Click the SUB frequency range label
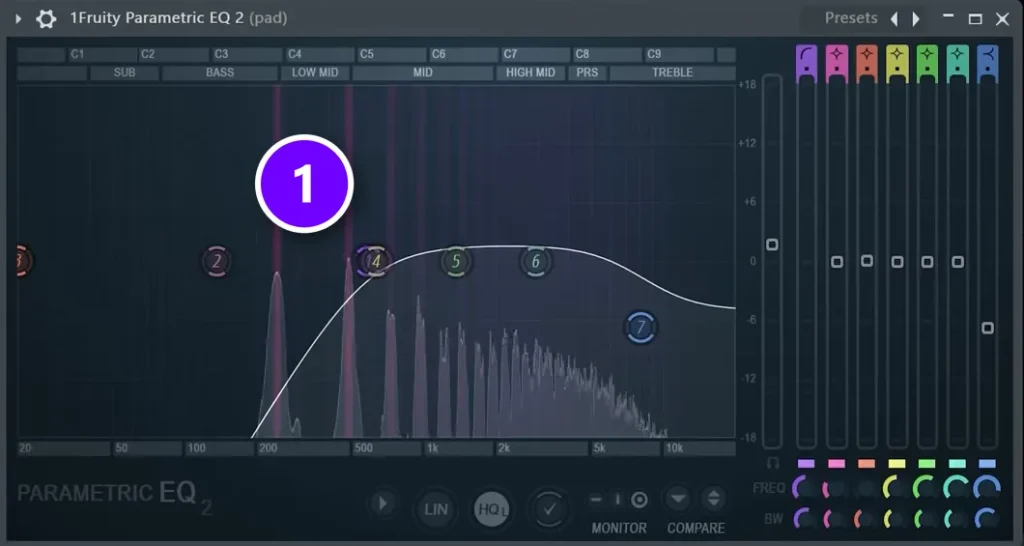Image resolution: width=1024 pixels, height=546 pixels. 124,72
